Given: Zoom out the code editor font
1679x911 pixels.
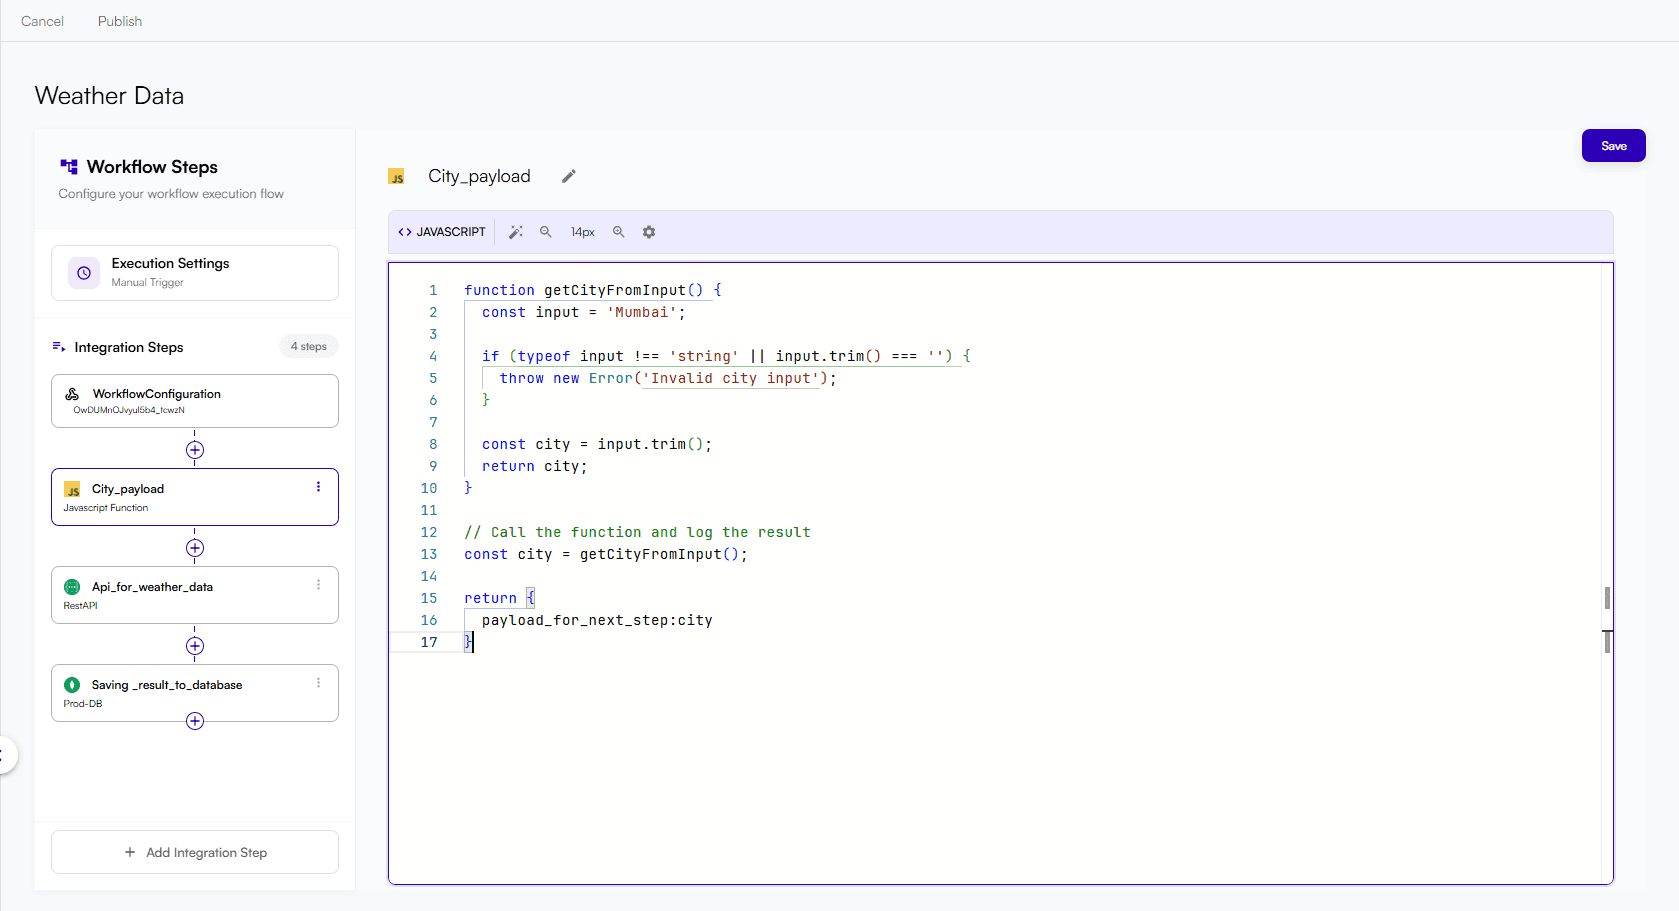Looking at the screenshot, I should (x=545, y=231).
